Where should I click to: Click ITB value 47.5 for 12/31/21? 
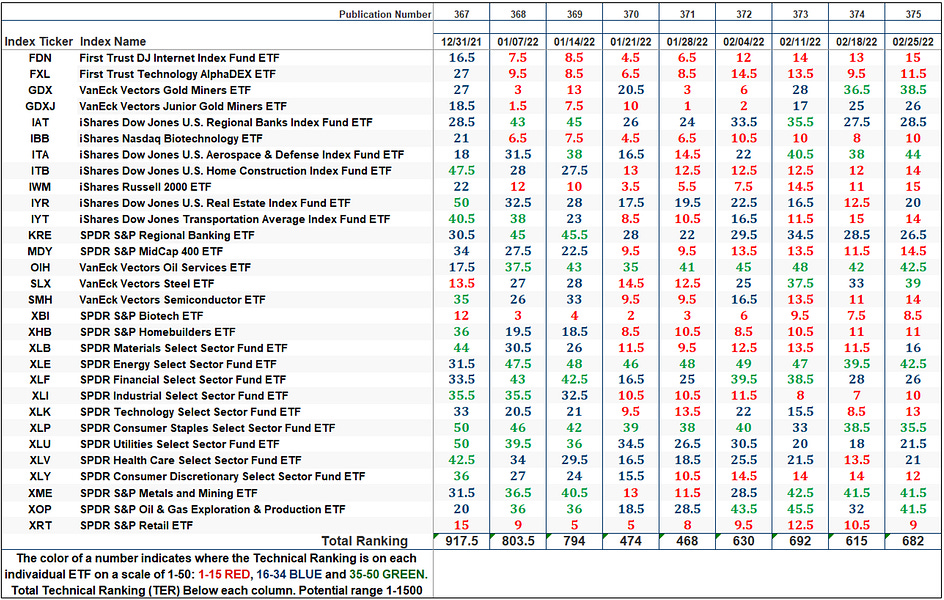(462, 171)
